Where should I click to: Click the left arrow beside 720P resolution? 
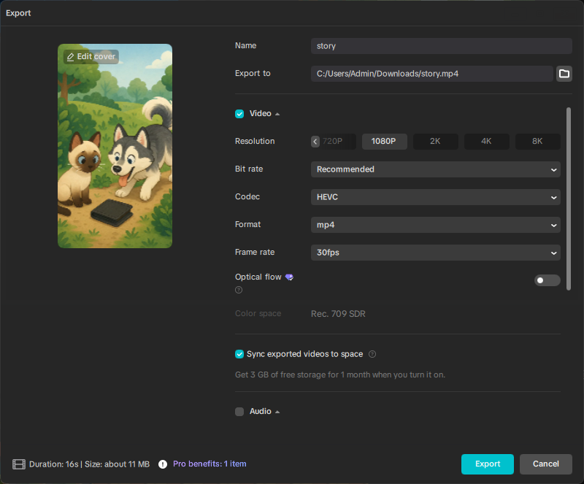pos(315,141)
